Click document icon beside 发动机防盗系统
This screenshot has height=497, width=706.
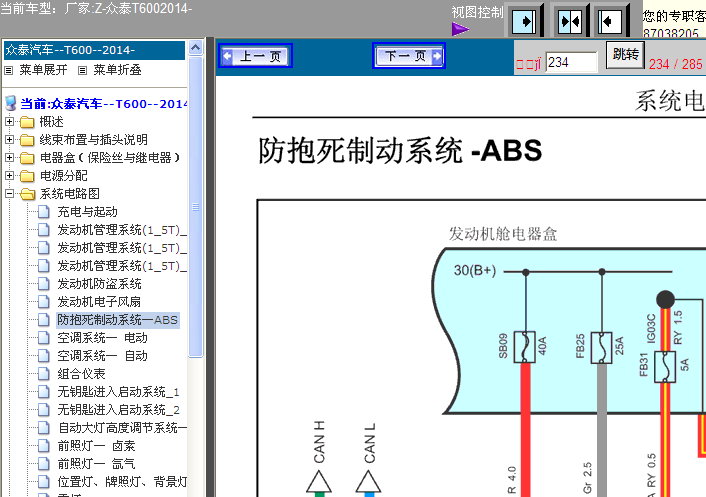click(44, 284)
